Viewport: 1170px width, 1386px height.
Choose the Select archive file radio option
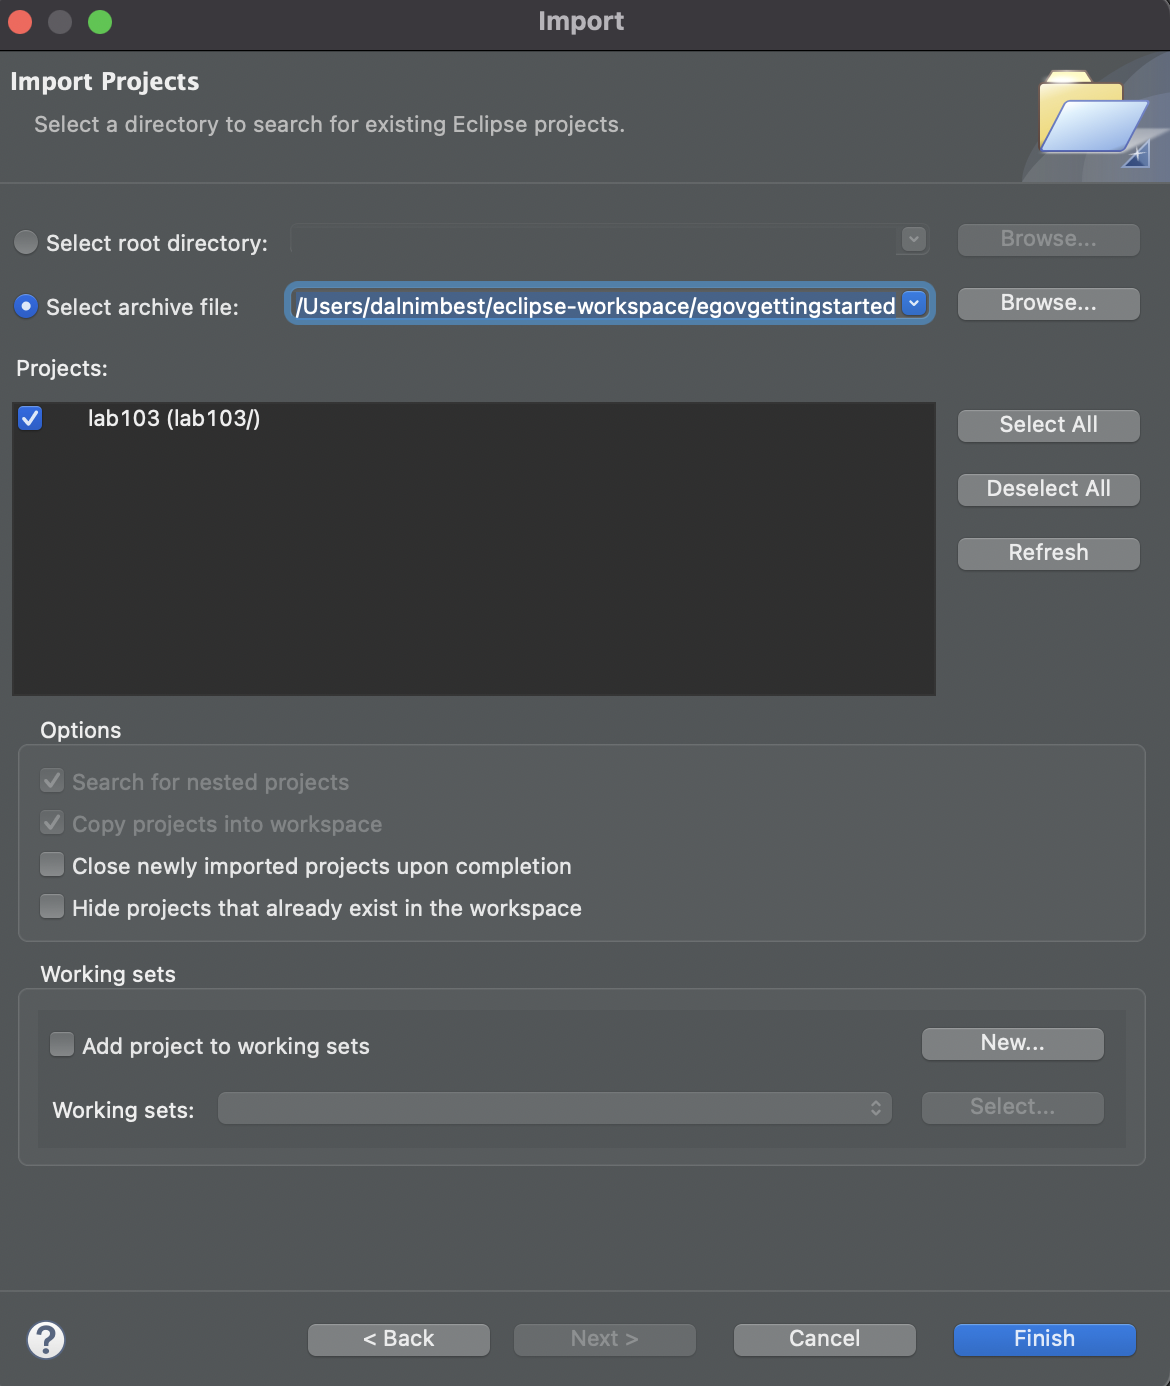26,306
